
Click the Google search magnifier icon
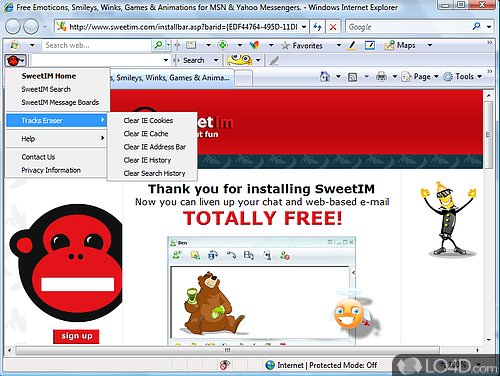[477, 26]
